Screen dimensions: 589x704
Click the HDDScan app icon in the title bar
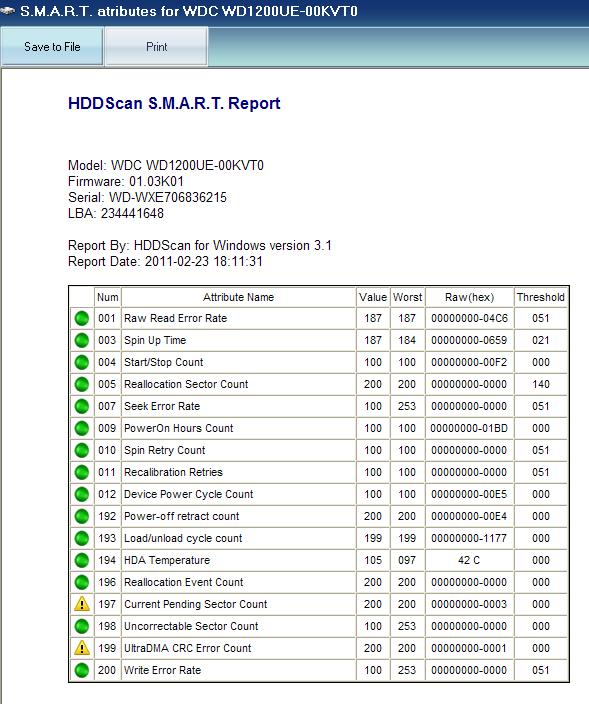point(8,10)
